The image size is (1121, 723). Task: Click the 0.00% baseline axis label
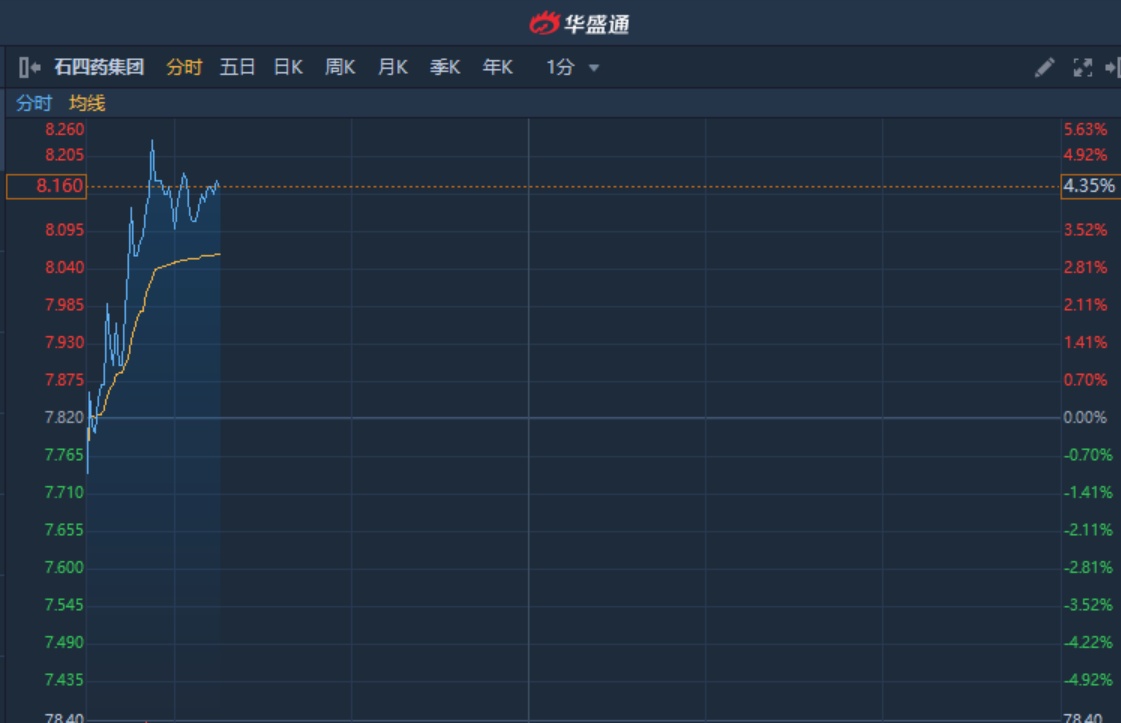(x=1085, y=417)
